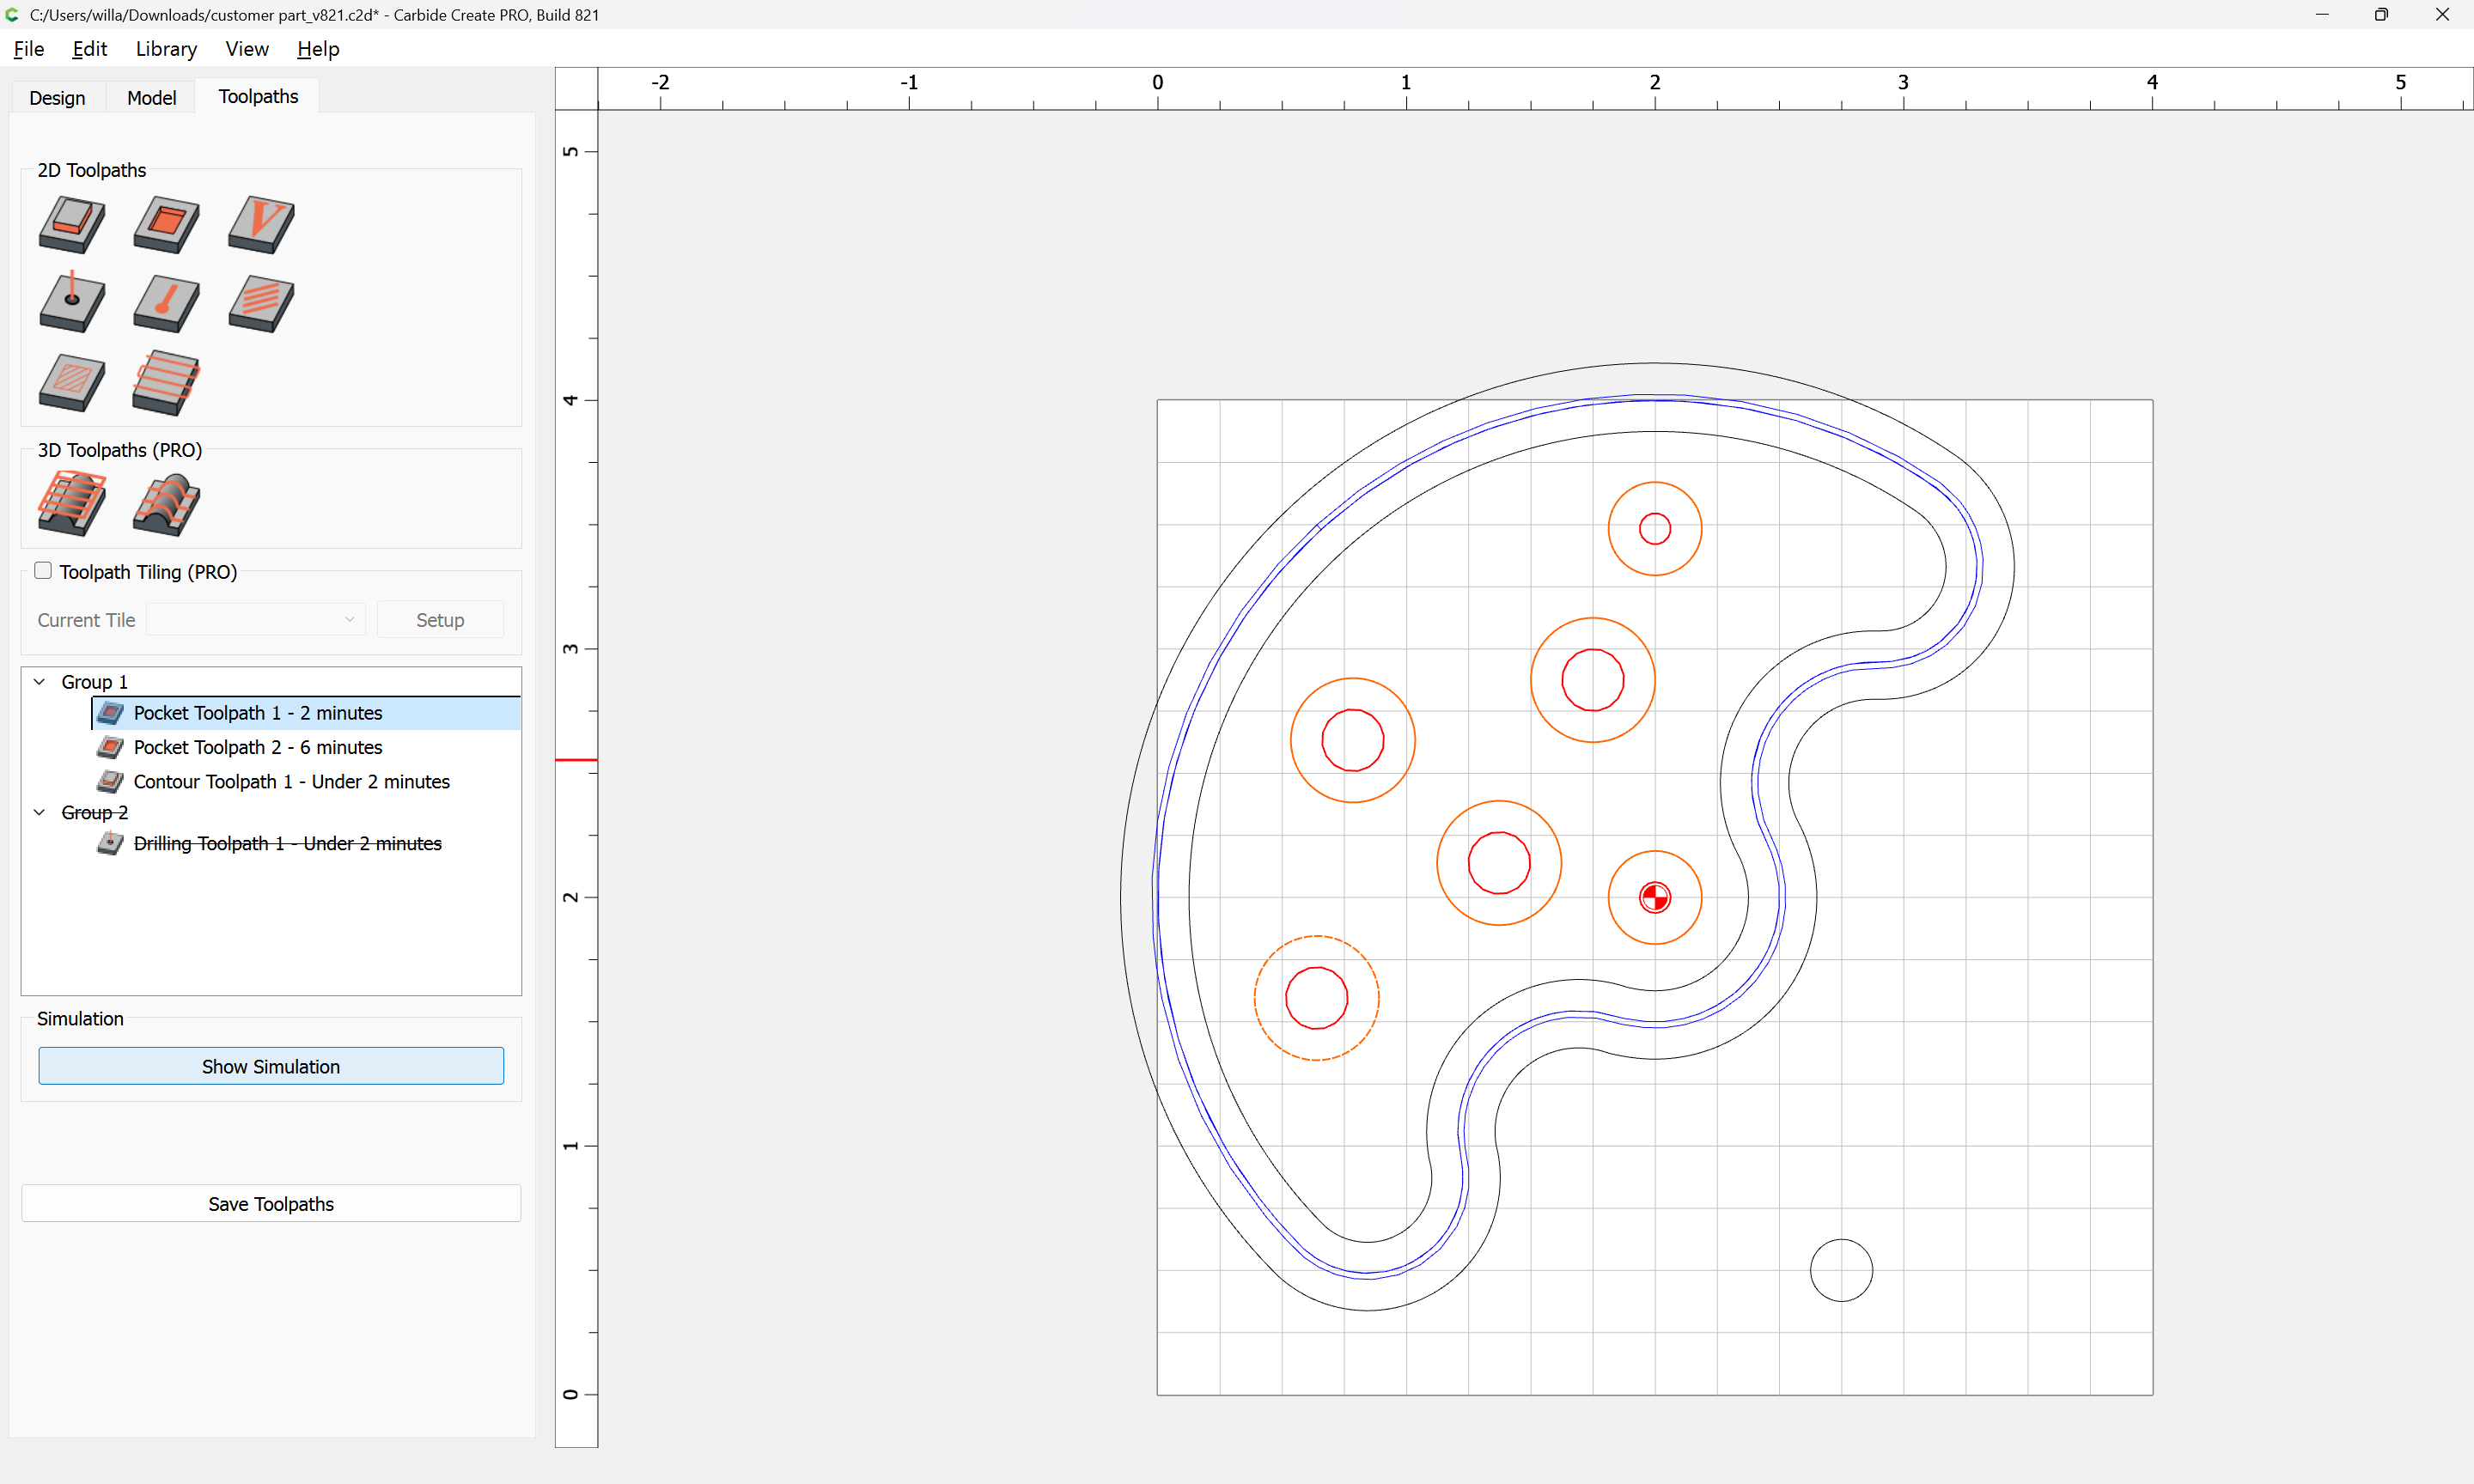Image resolution: width=2474 pixels, height=1484 pixels.
Task: Open the Current Tile dropdown
Action: click(256, 620)
